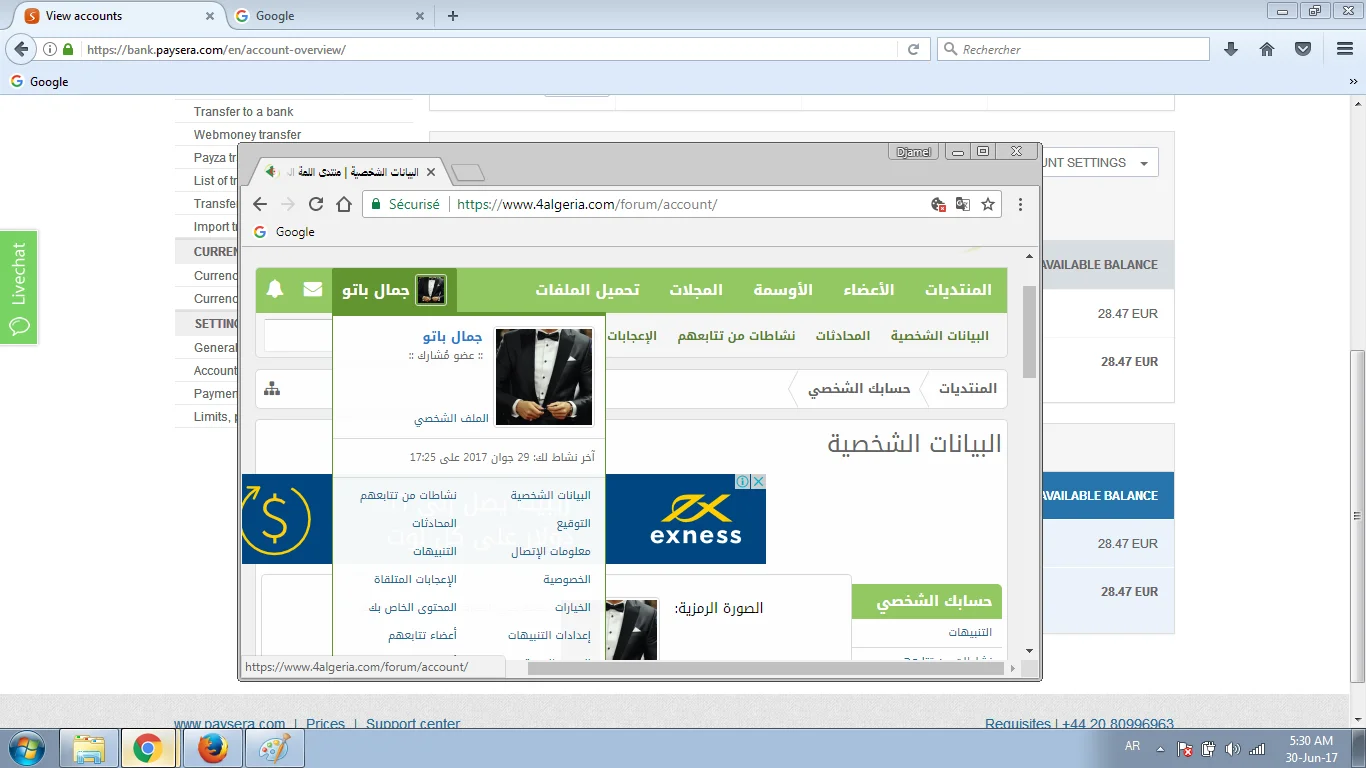Screen dimensions: 1366x768
Task: Expand the account settings dropdown on Paysera
Action: coord(1095,163)
